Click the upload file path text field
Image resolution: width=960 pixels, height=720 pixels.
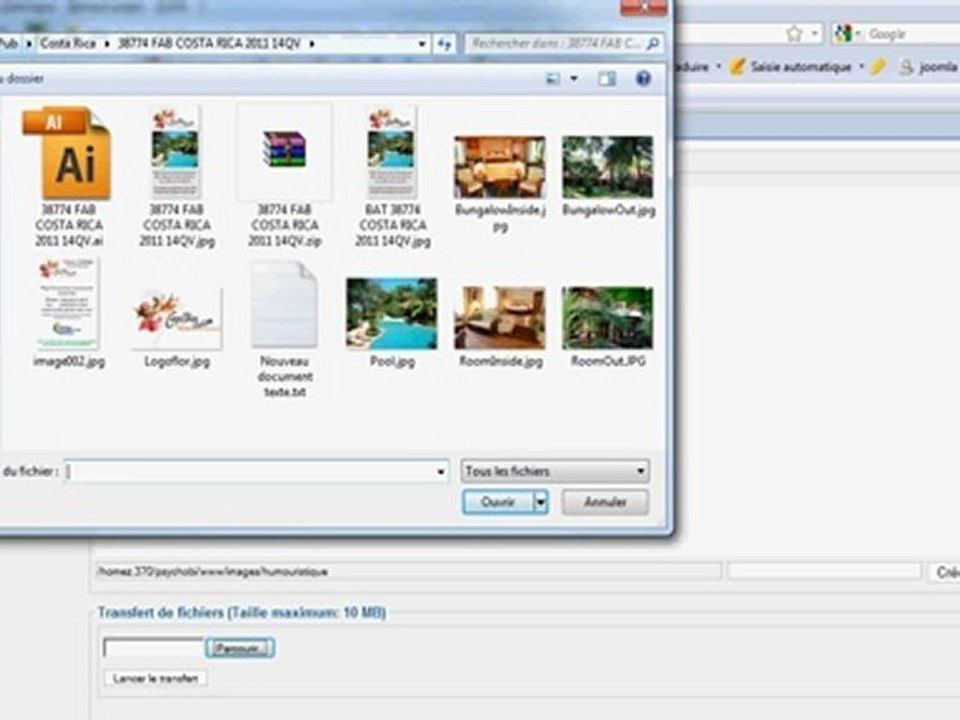point(154,648)
